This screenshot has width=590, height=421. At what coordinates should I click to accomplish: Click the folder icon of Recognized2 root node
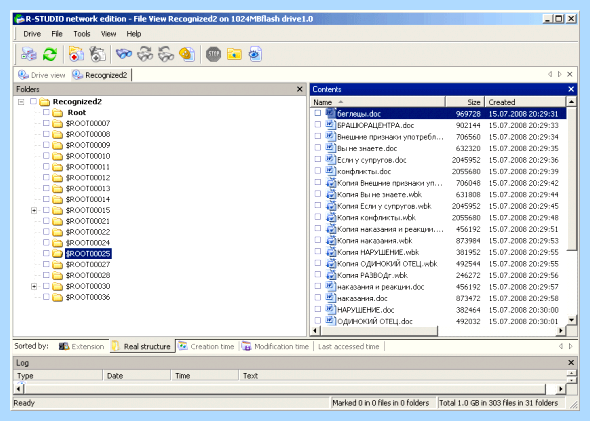click(45, 102)
